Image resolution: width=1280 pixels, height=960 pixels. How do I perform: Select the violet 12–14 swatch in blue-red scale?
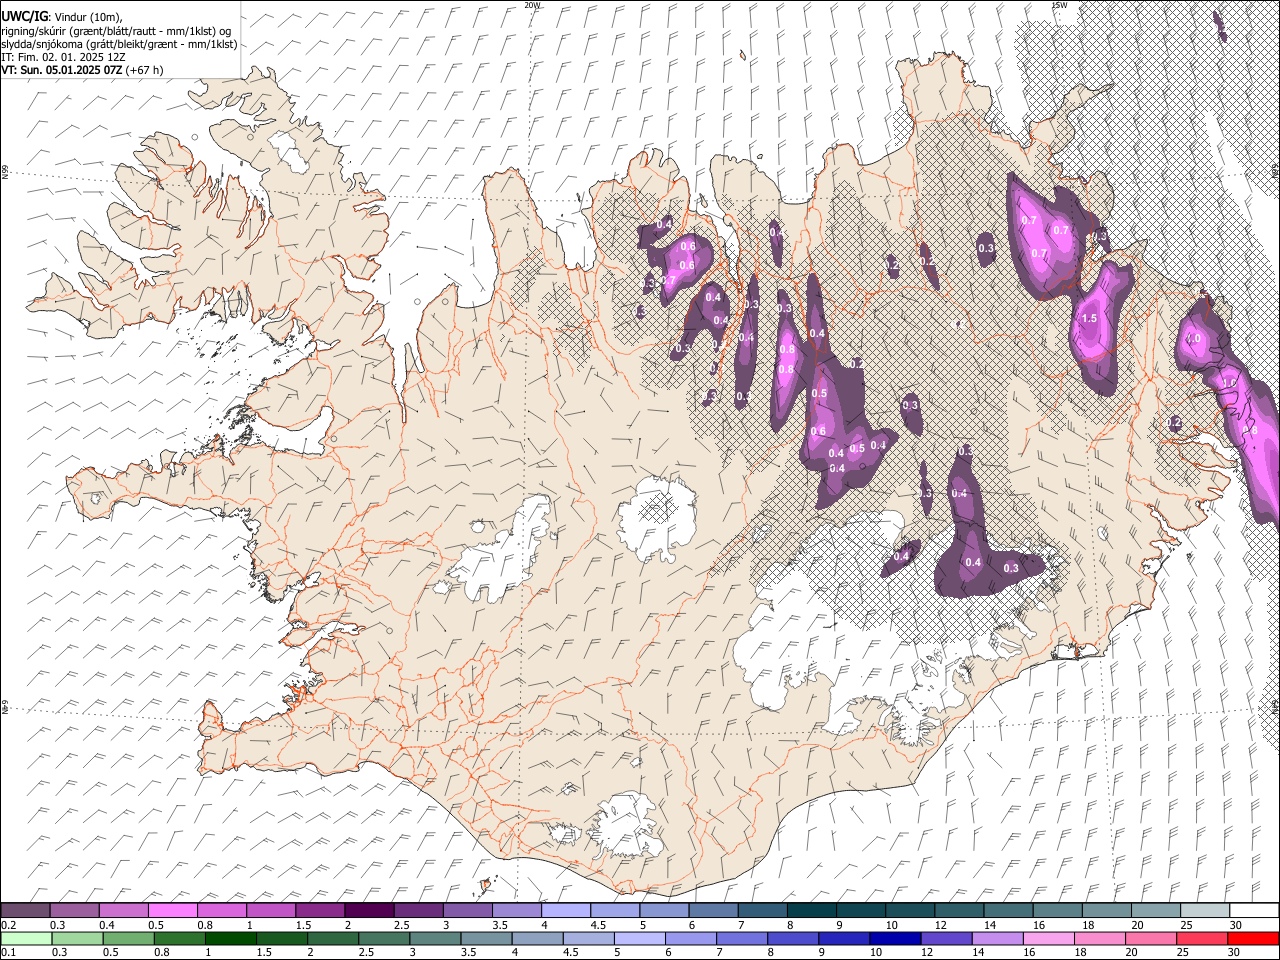(x=945, y=939)
